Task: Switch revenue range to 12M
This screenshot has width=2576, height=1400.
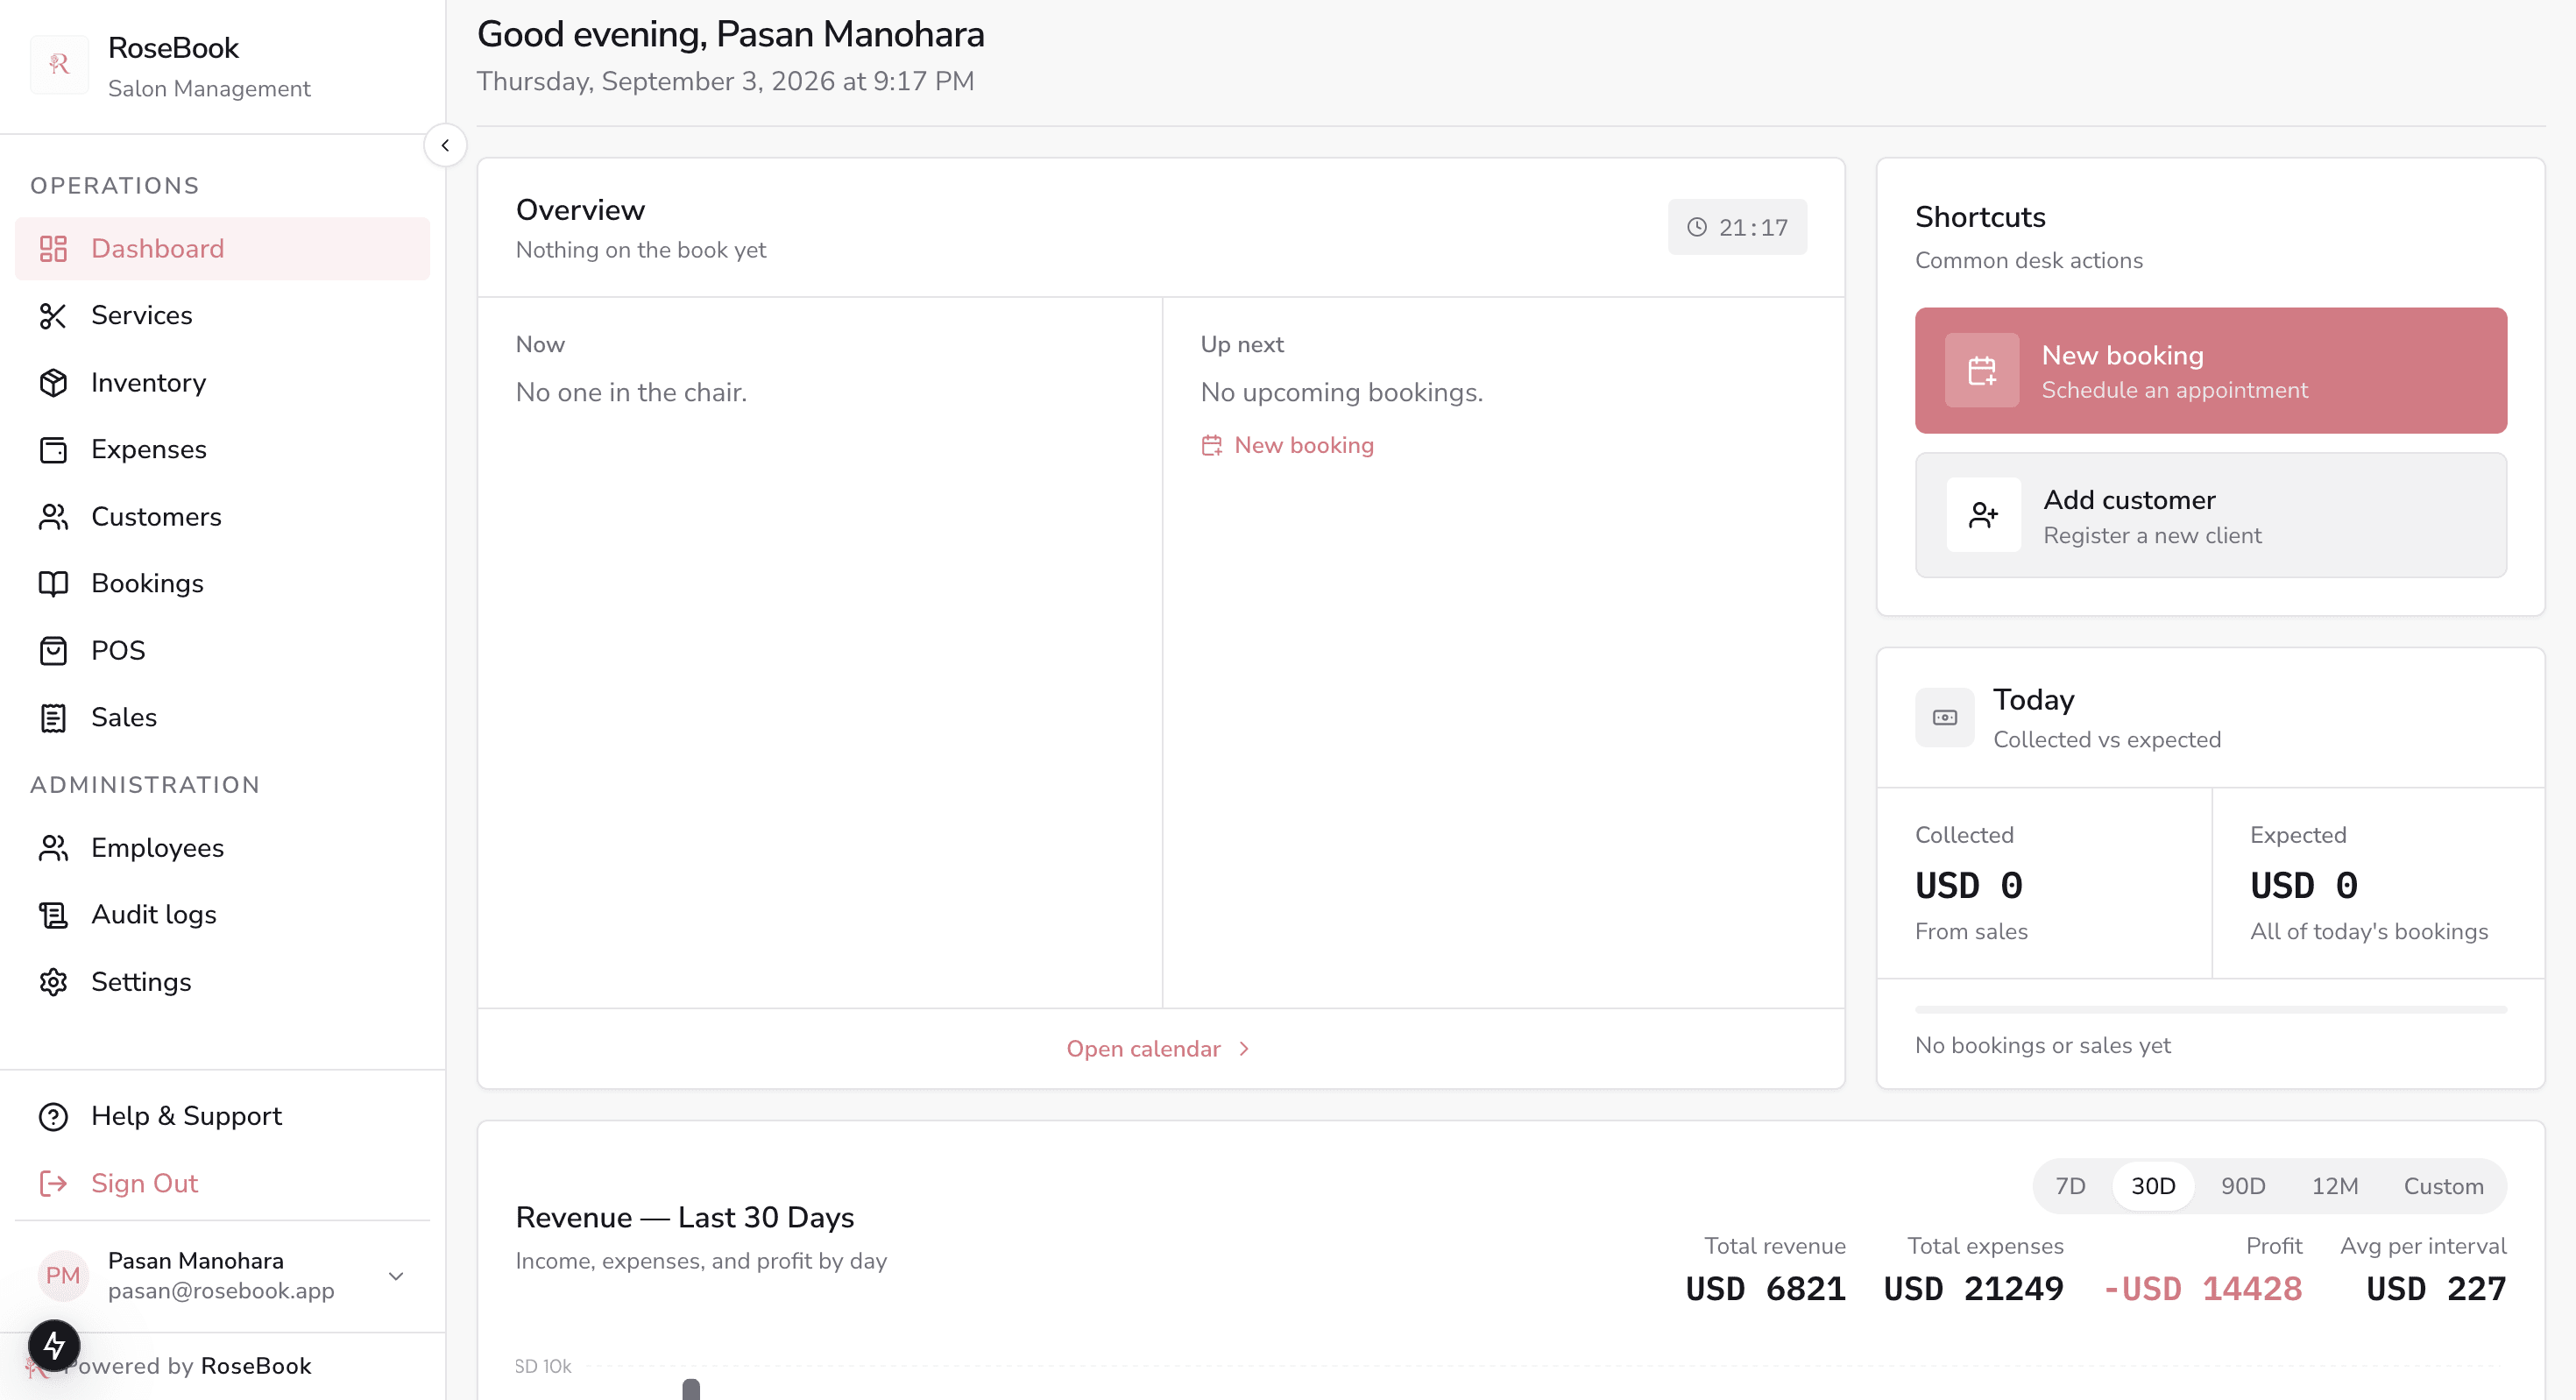Action: click(x=2334, y=1185)
